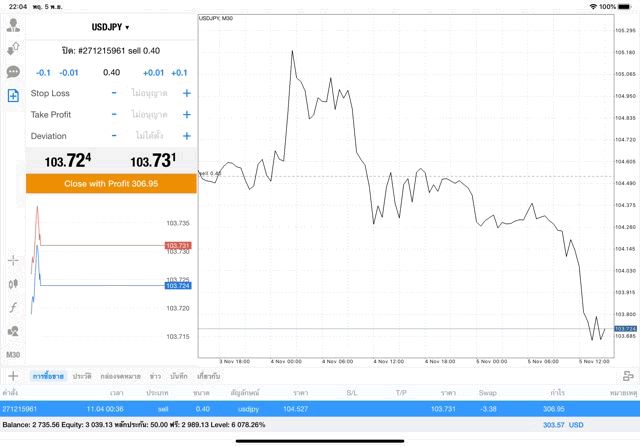
Task: Increase Deviation with plus
Action: click(x=187, y=136)
